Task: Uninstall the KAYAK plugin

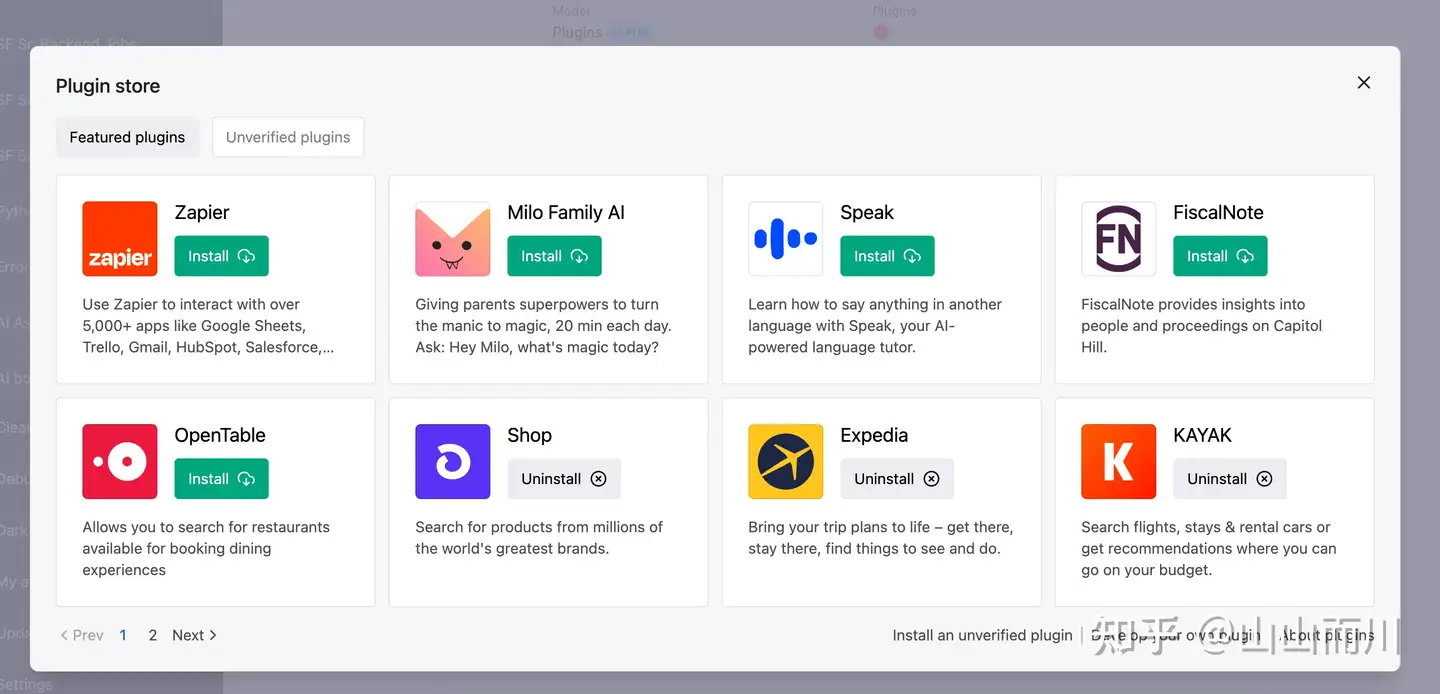Action: point(1230,479)
